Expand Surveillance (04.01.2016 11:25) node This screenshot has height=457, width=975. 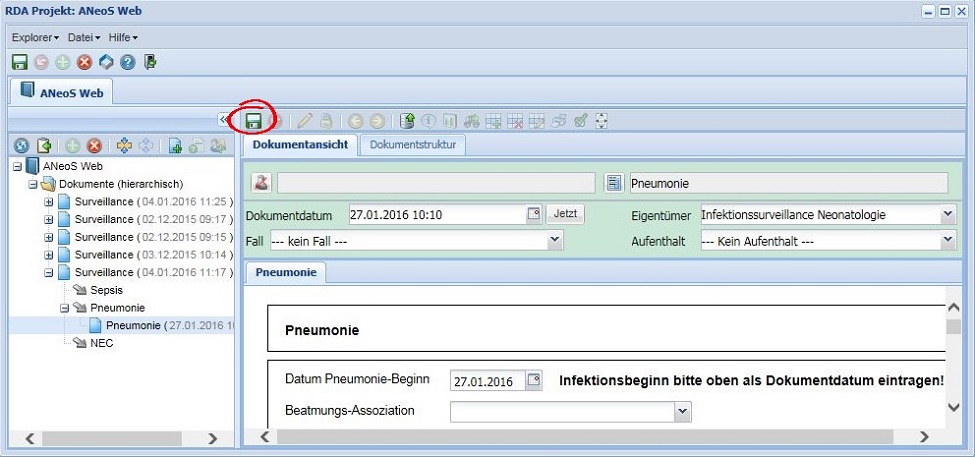tap(49, 202)
